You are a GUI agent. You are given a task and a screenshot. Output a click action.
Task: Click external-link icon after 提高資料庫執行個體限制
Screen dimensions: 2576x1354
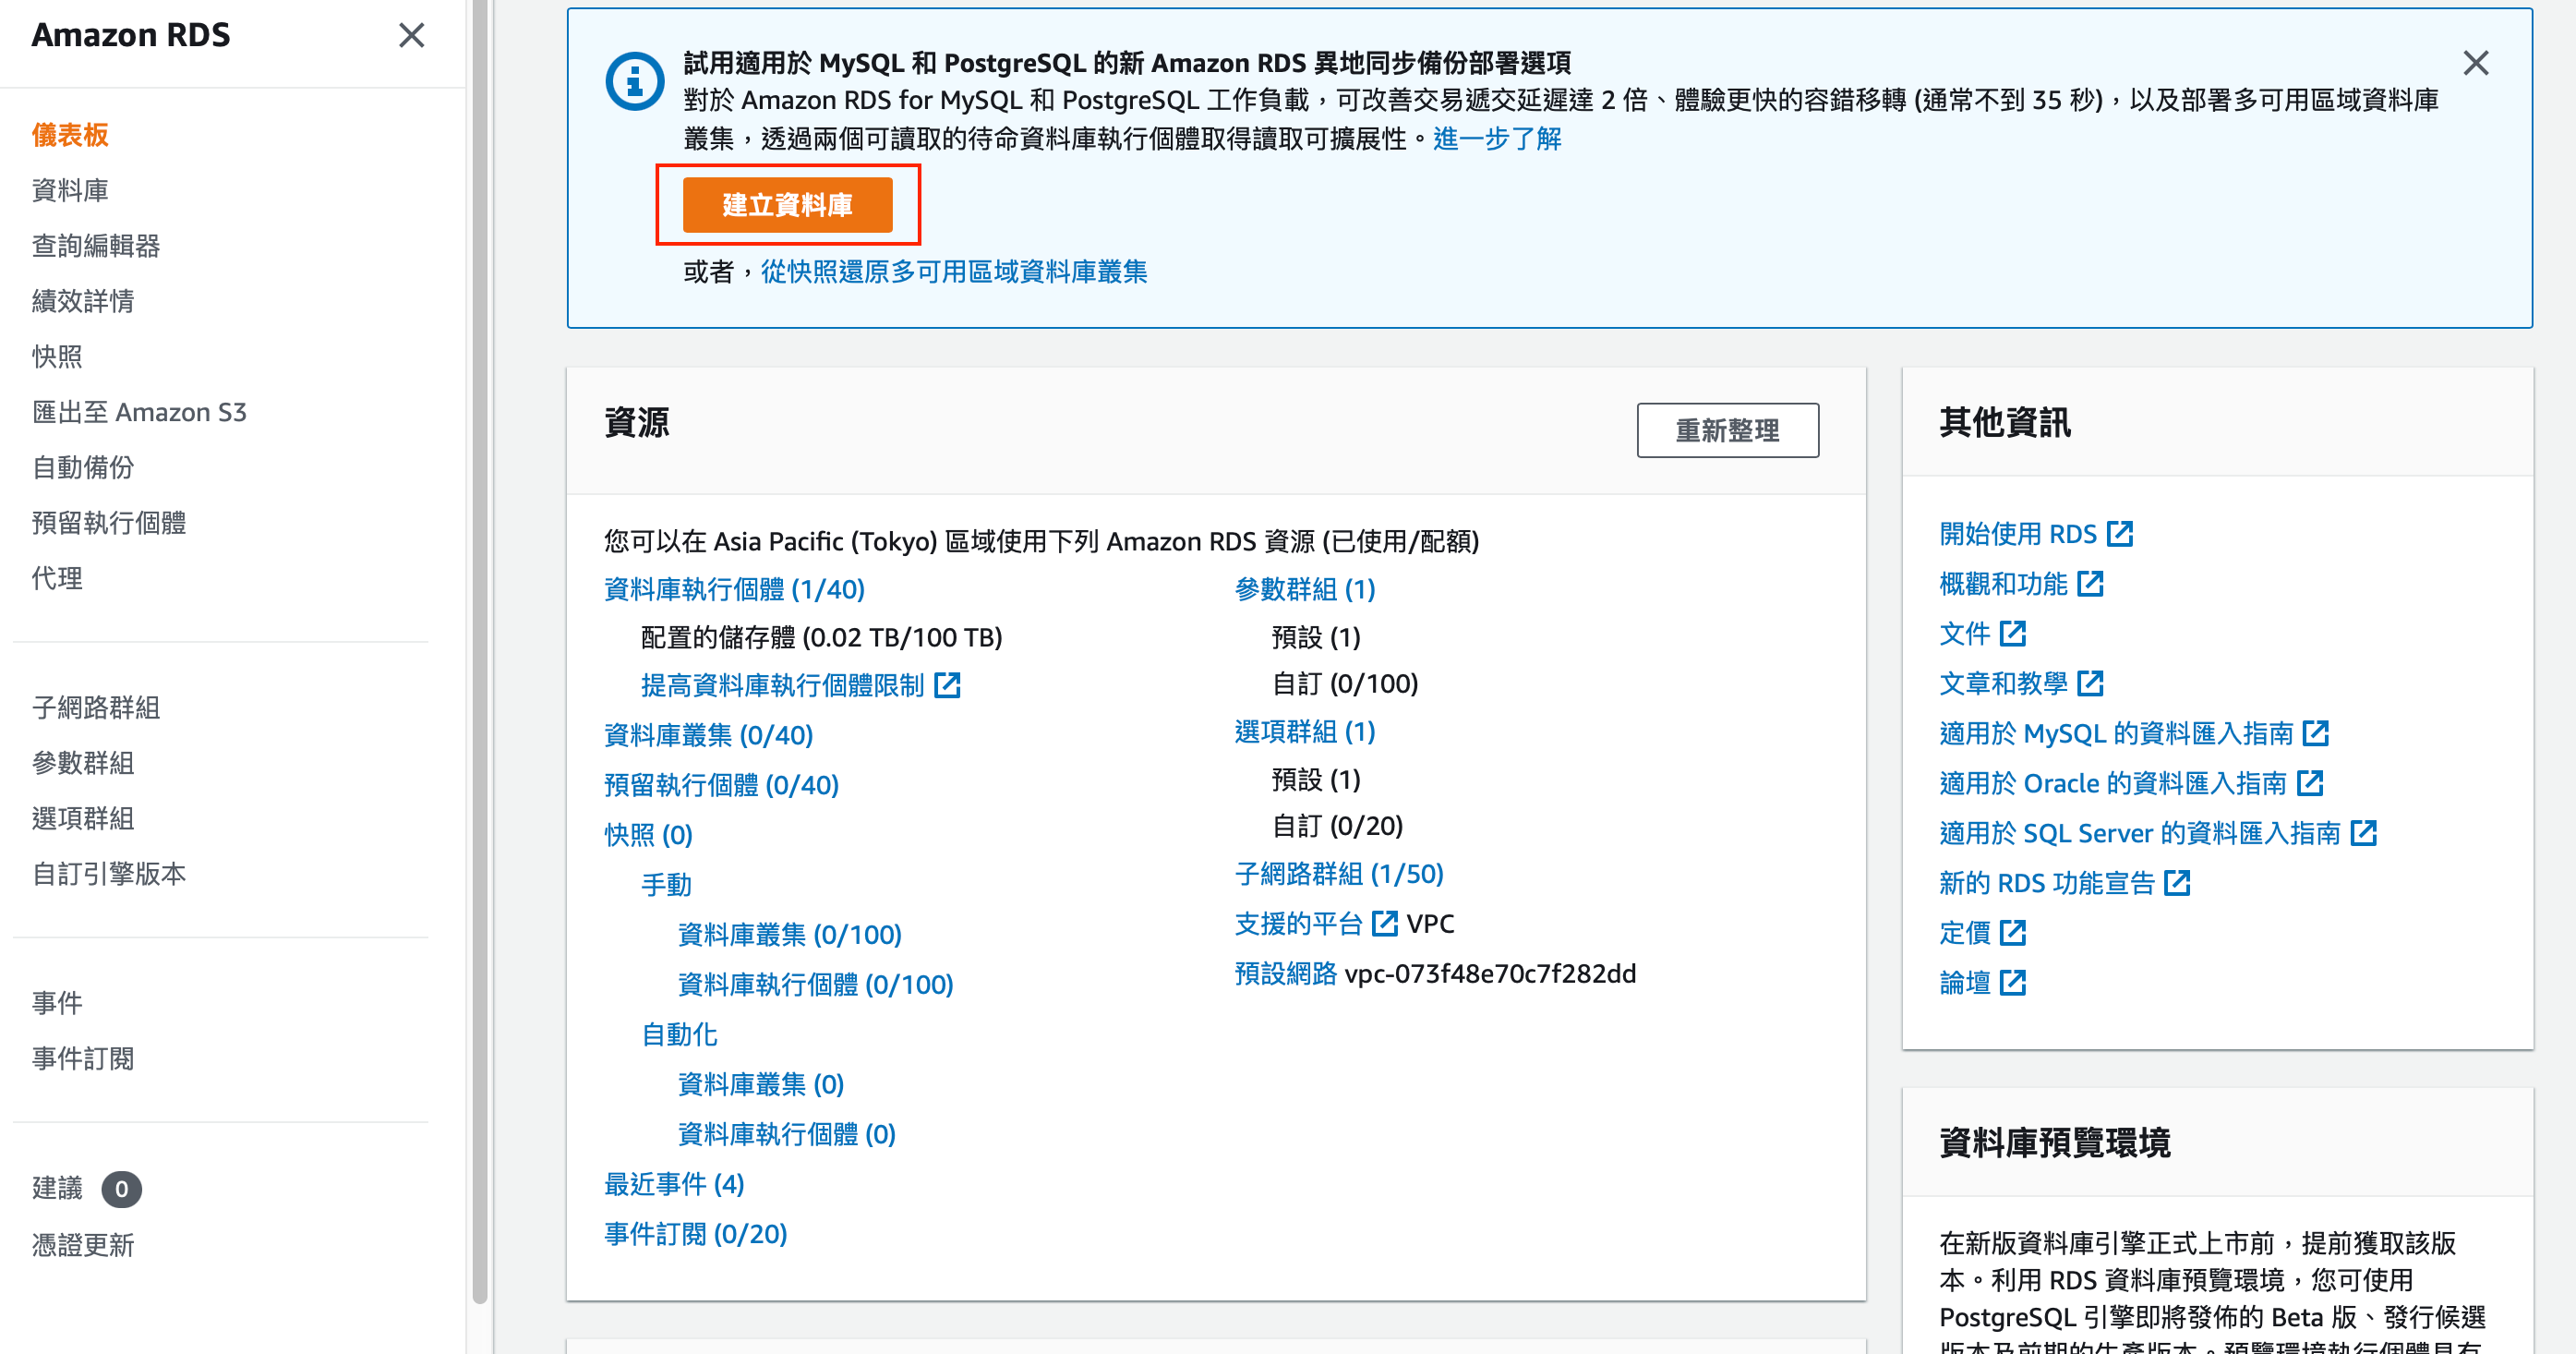pos(946,685)
